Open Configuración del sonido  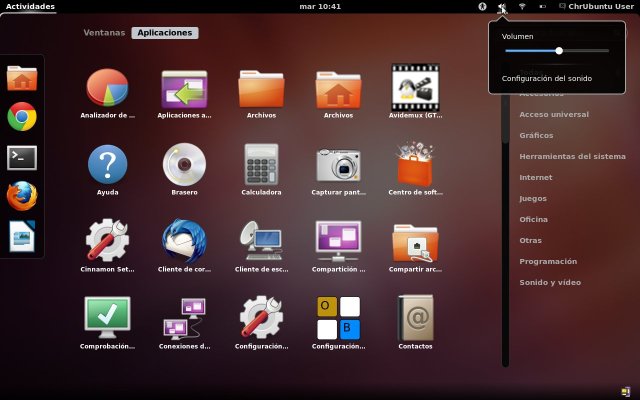547,78
